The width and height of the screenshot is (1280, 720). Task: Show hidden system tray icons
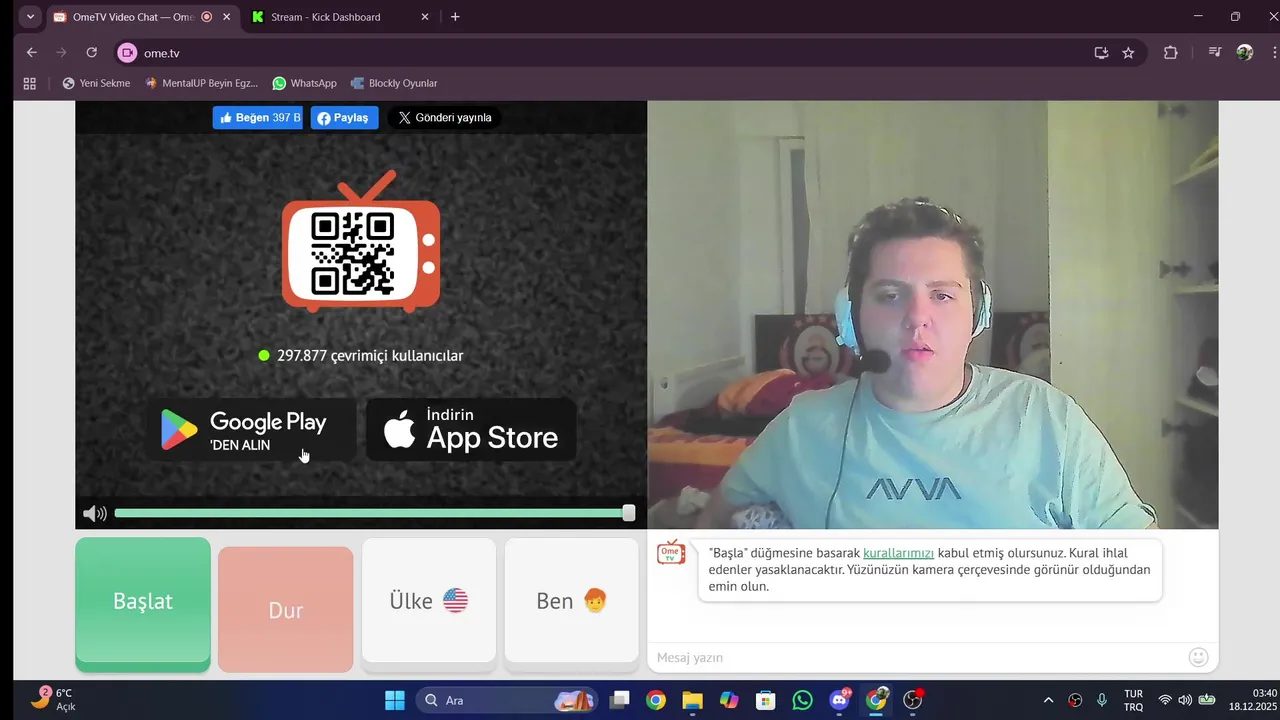(1048, 700)
